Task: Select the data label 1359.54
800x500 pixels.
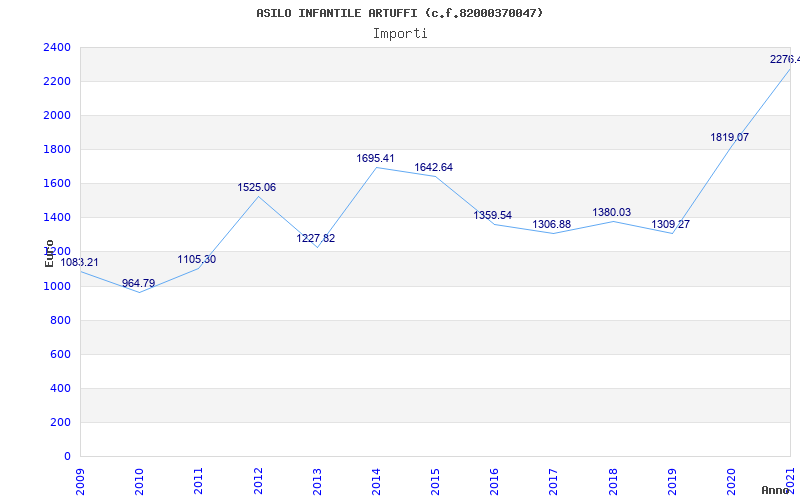Action: pyautogui.click(x=492, y=216)
